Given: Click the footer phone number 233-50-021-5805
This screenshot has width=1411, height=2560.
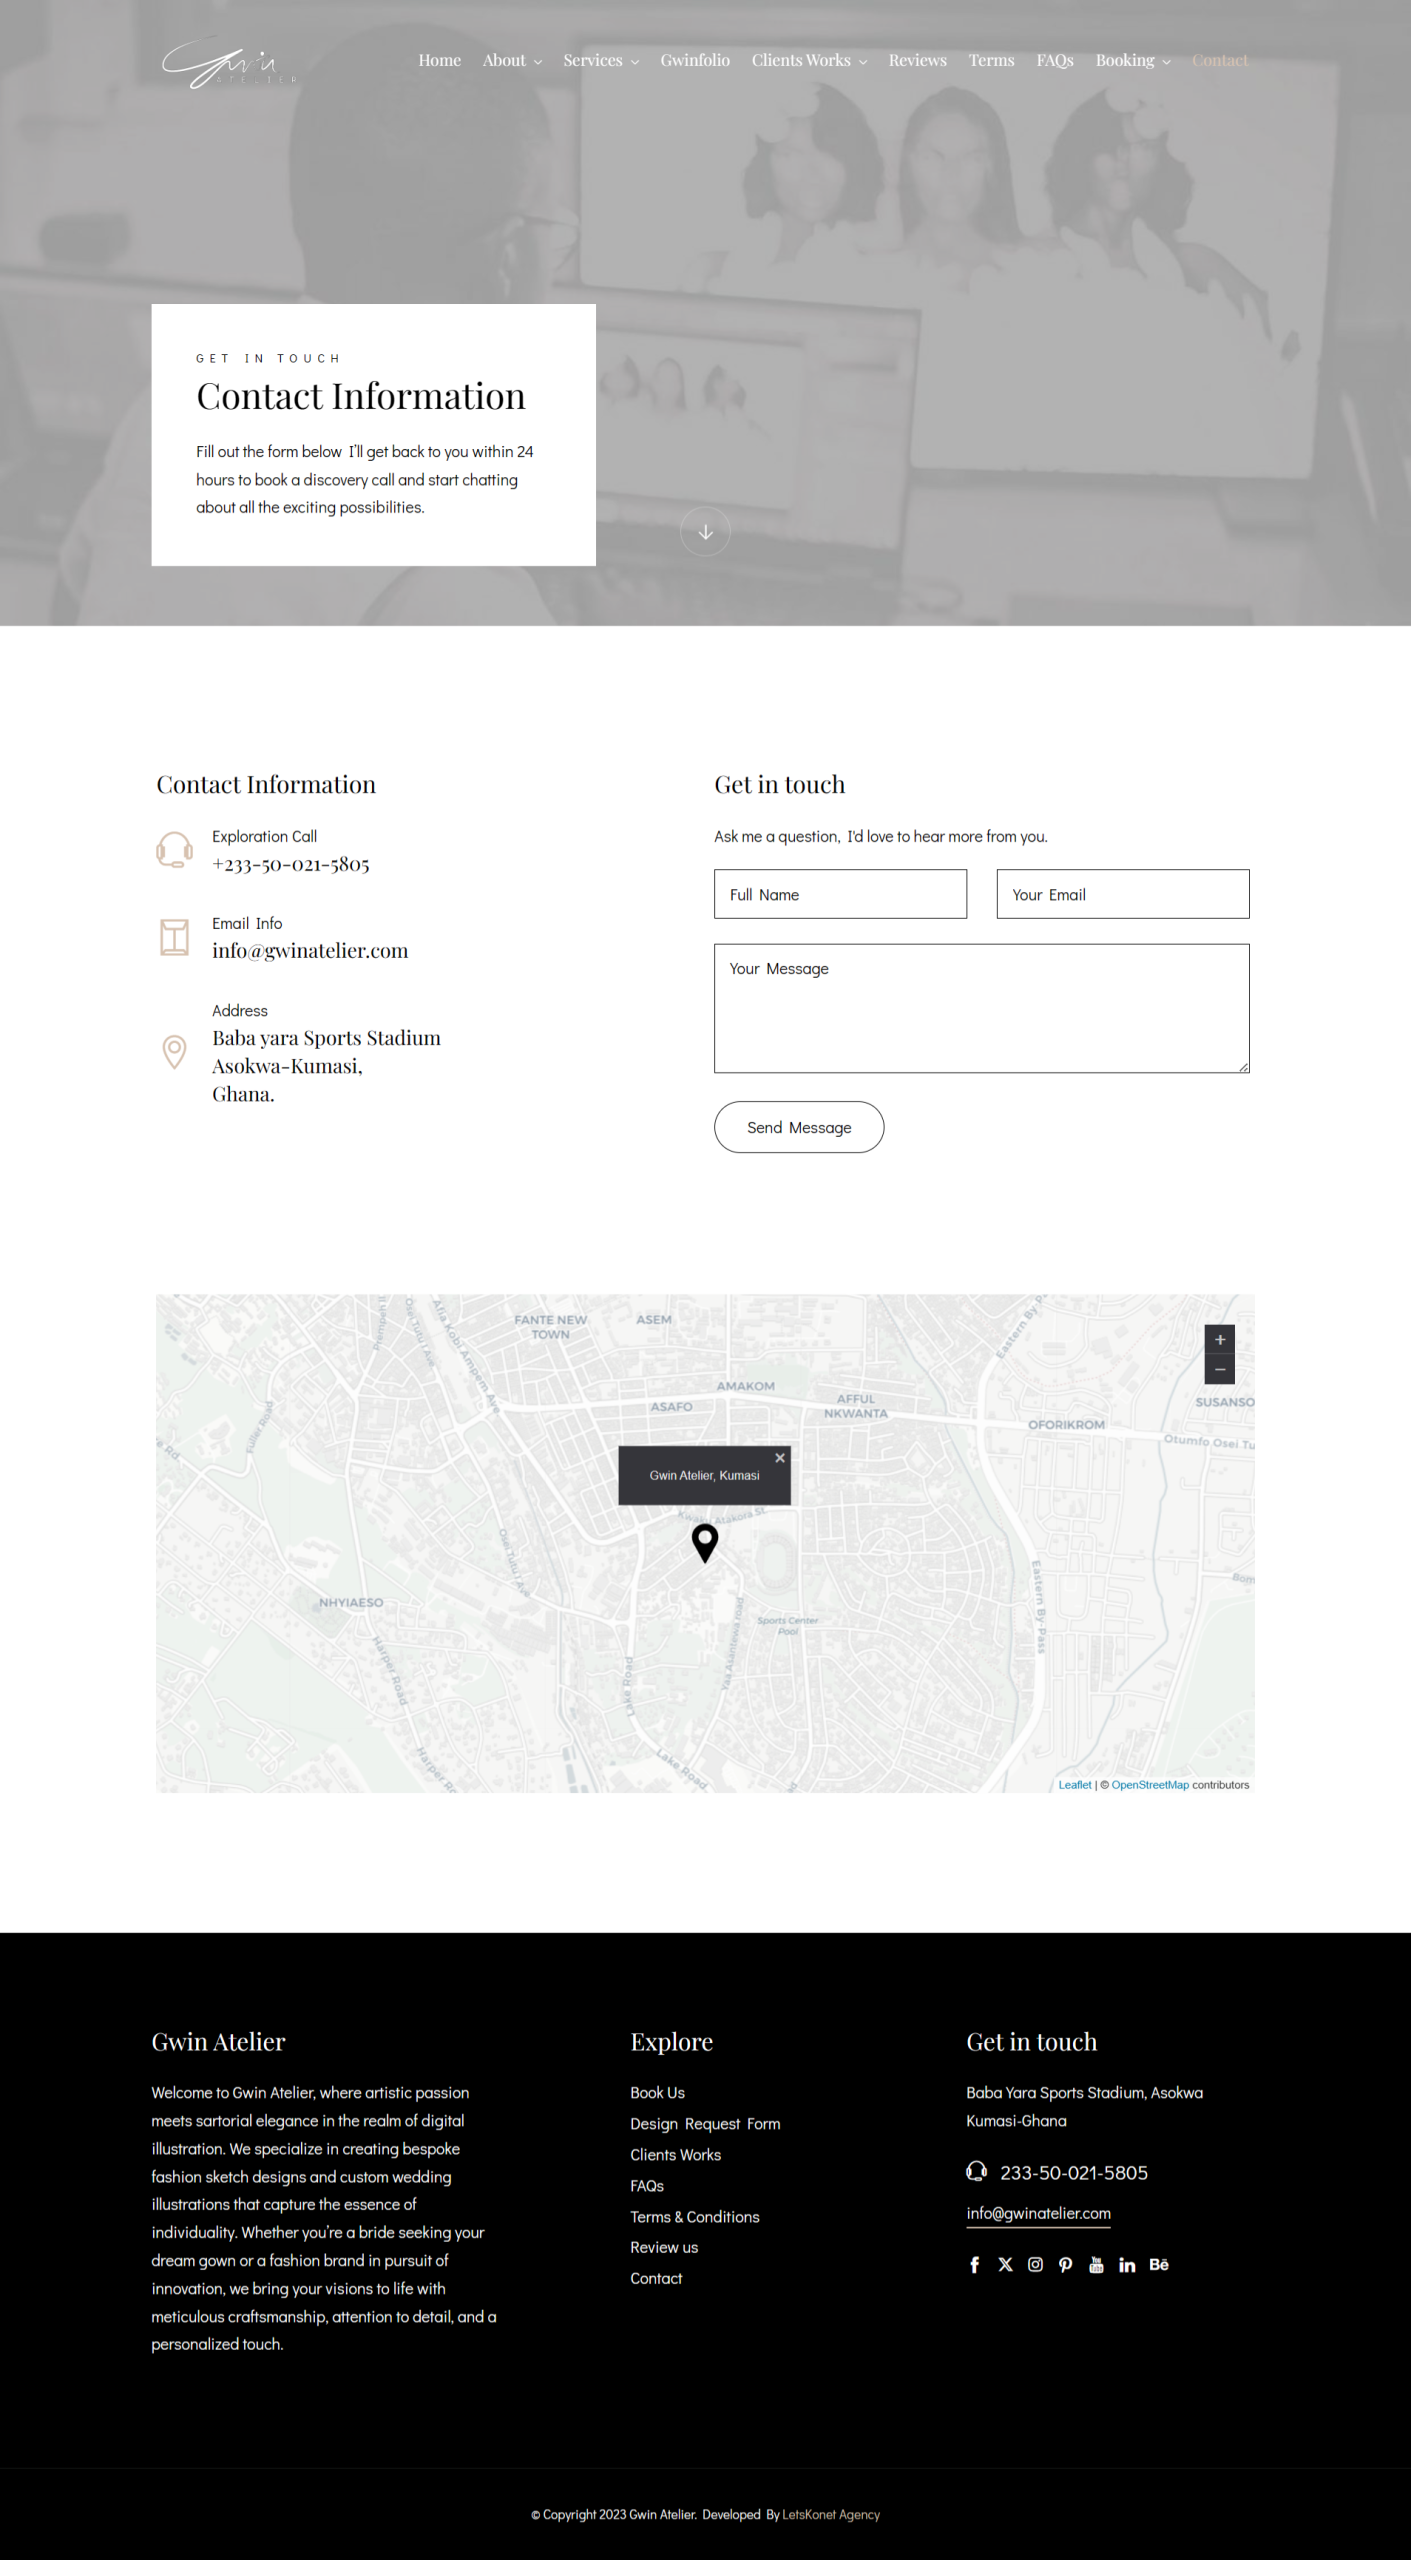Looking at the screenshot, I should point(1074,2172).
